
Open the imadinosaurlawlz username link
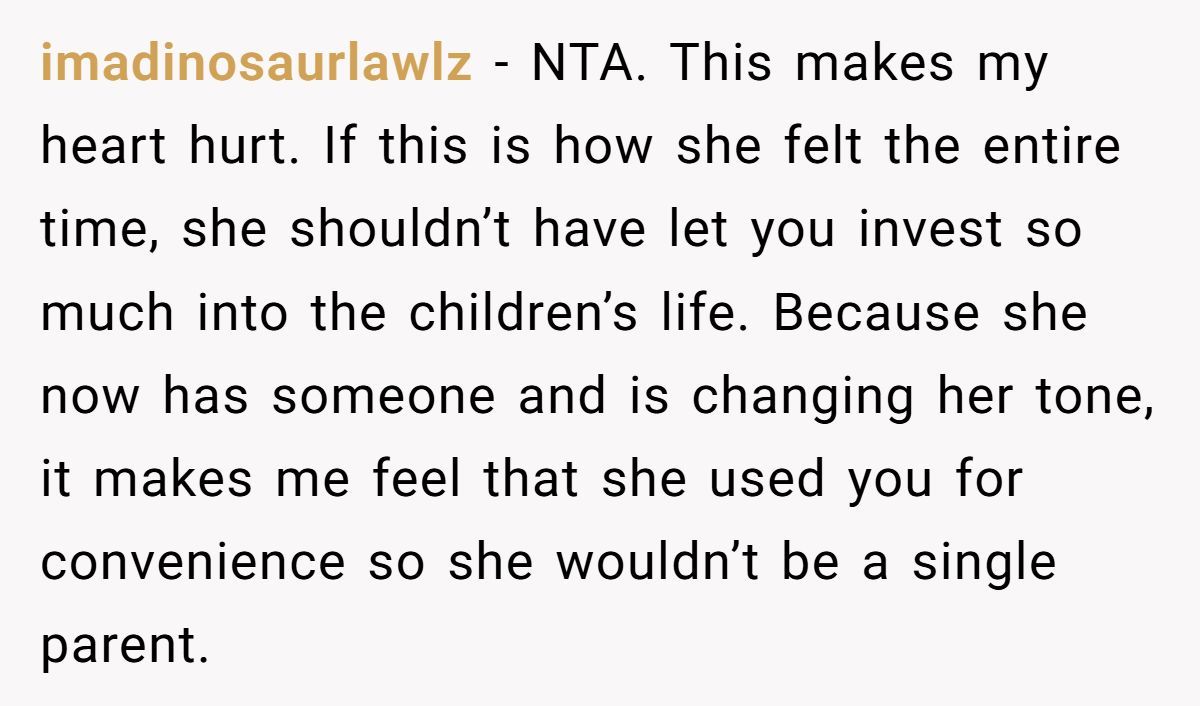tap(256, 64)
